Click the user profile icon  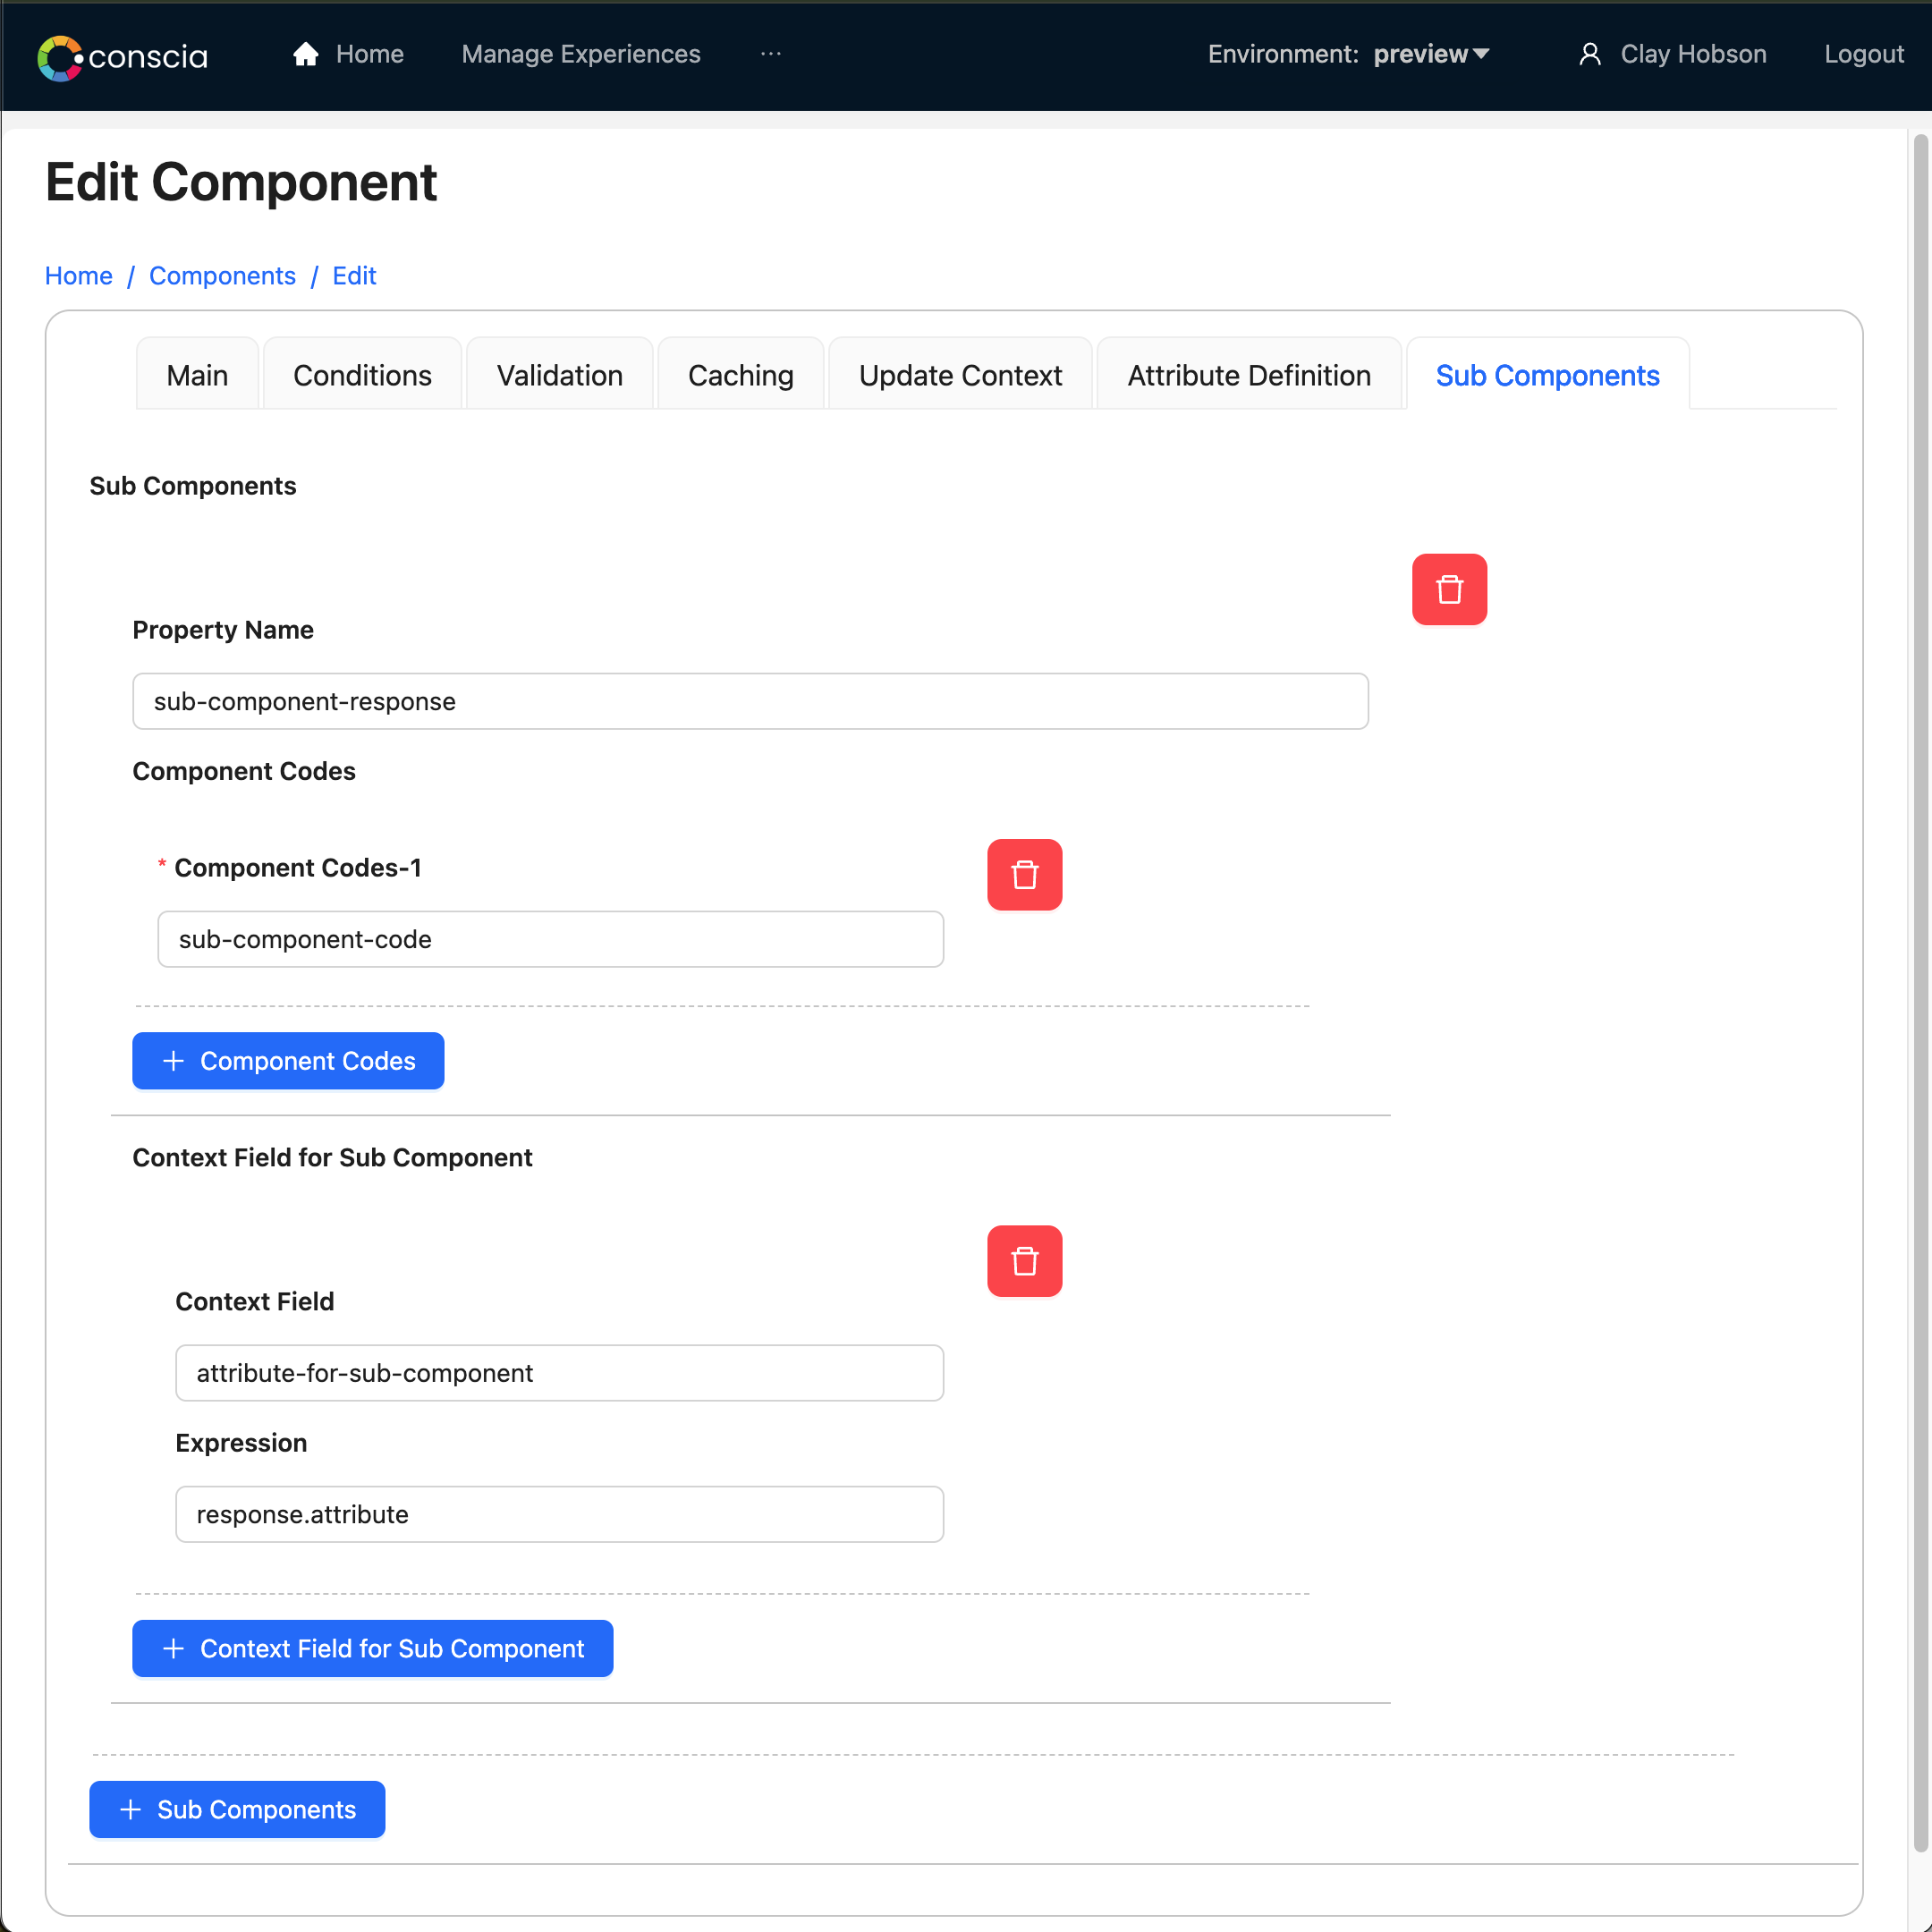(1589, 53)
